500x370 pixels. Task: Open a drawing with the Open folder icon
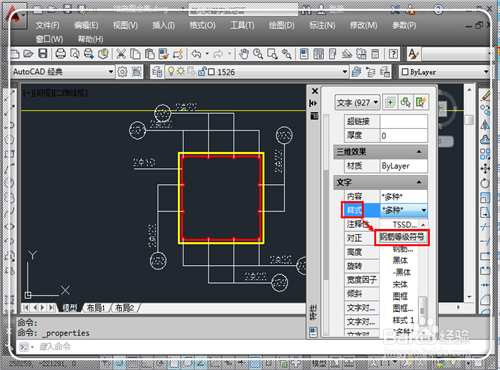pos(28,53)
